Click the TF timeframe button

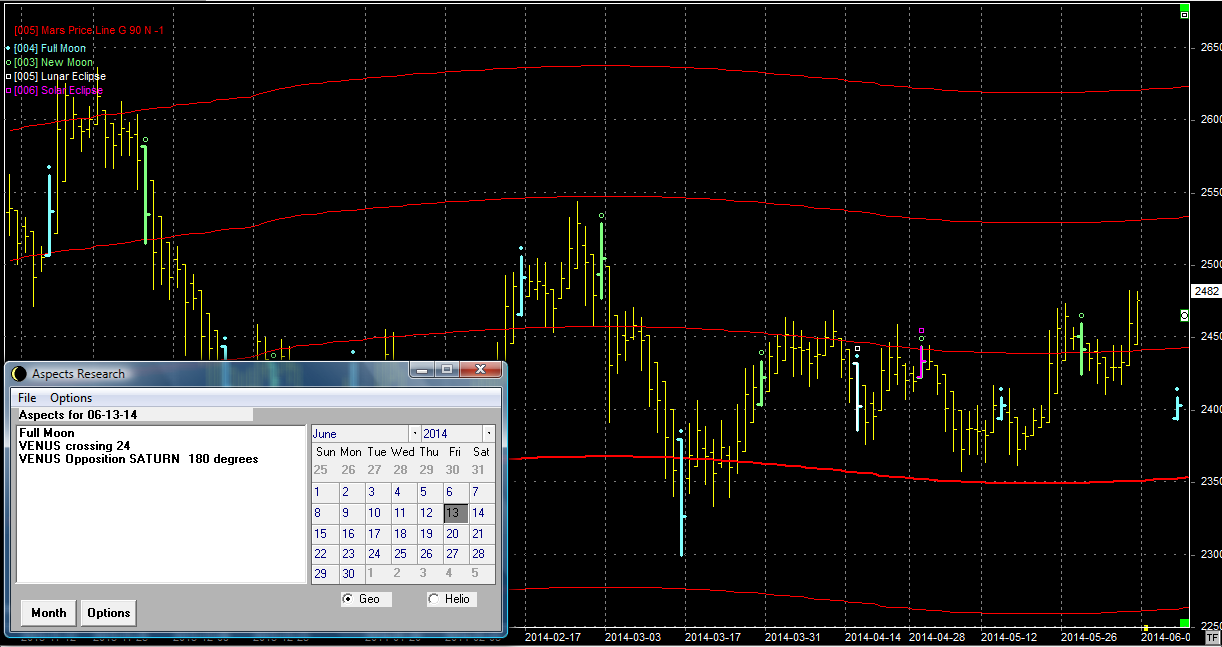[x=1213, y=637]
